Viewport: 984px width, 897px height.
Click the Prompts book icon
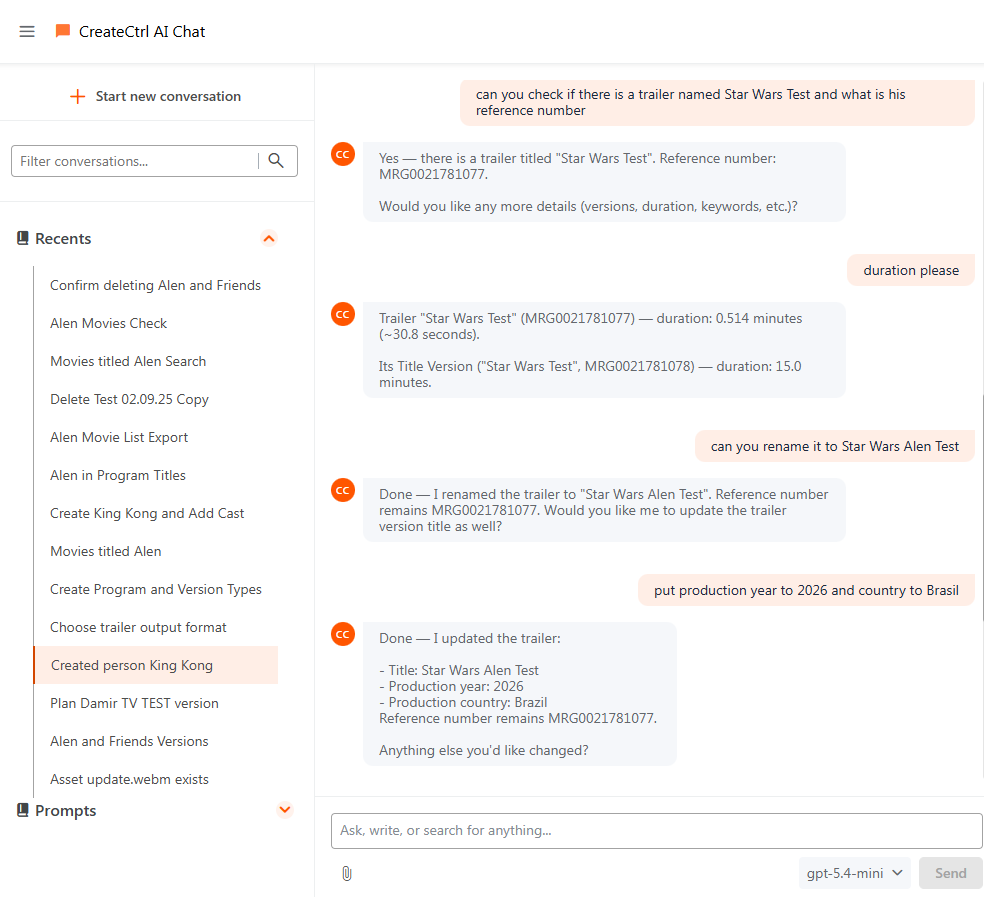[23, 810]
